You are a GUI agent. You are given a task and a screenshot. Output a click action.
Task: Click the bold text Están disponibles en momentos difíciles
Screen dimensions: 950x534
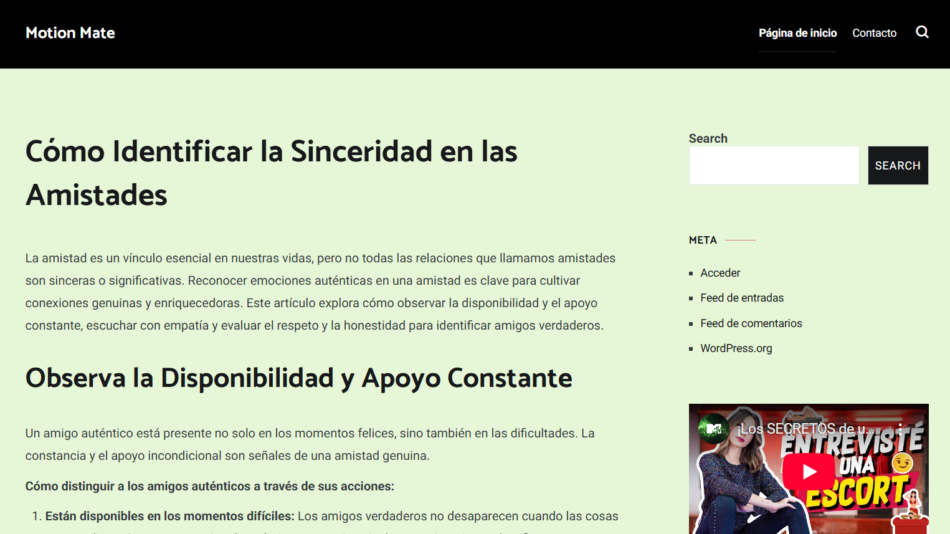tap(169, 516)
